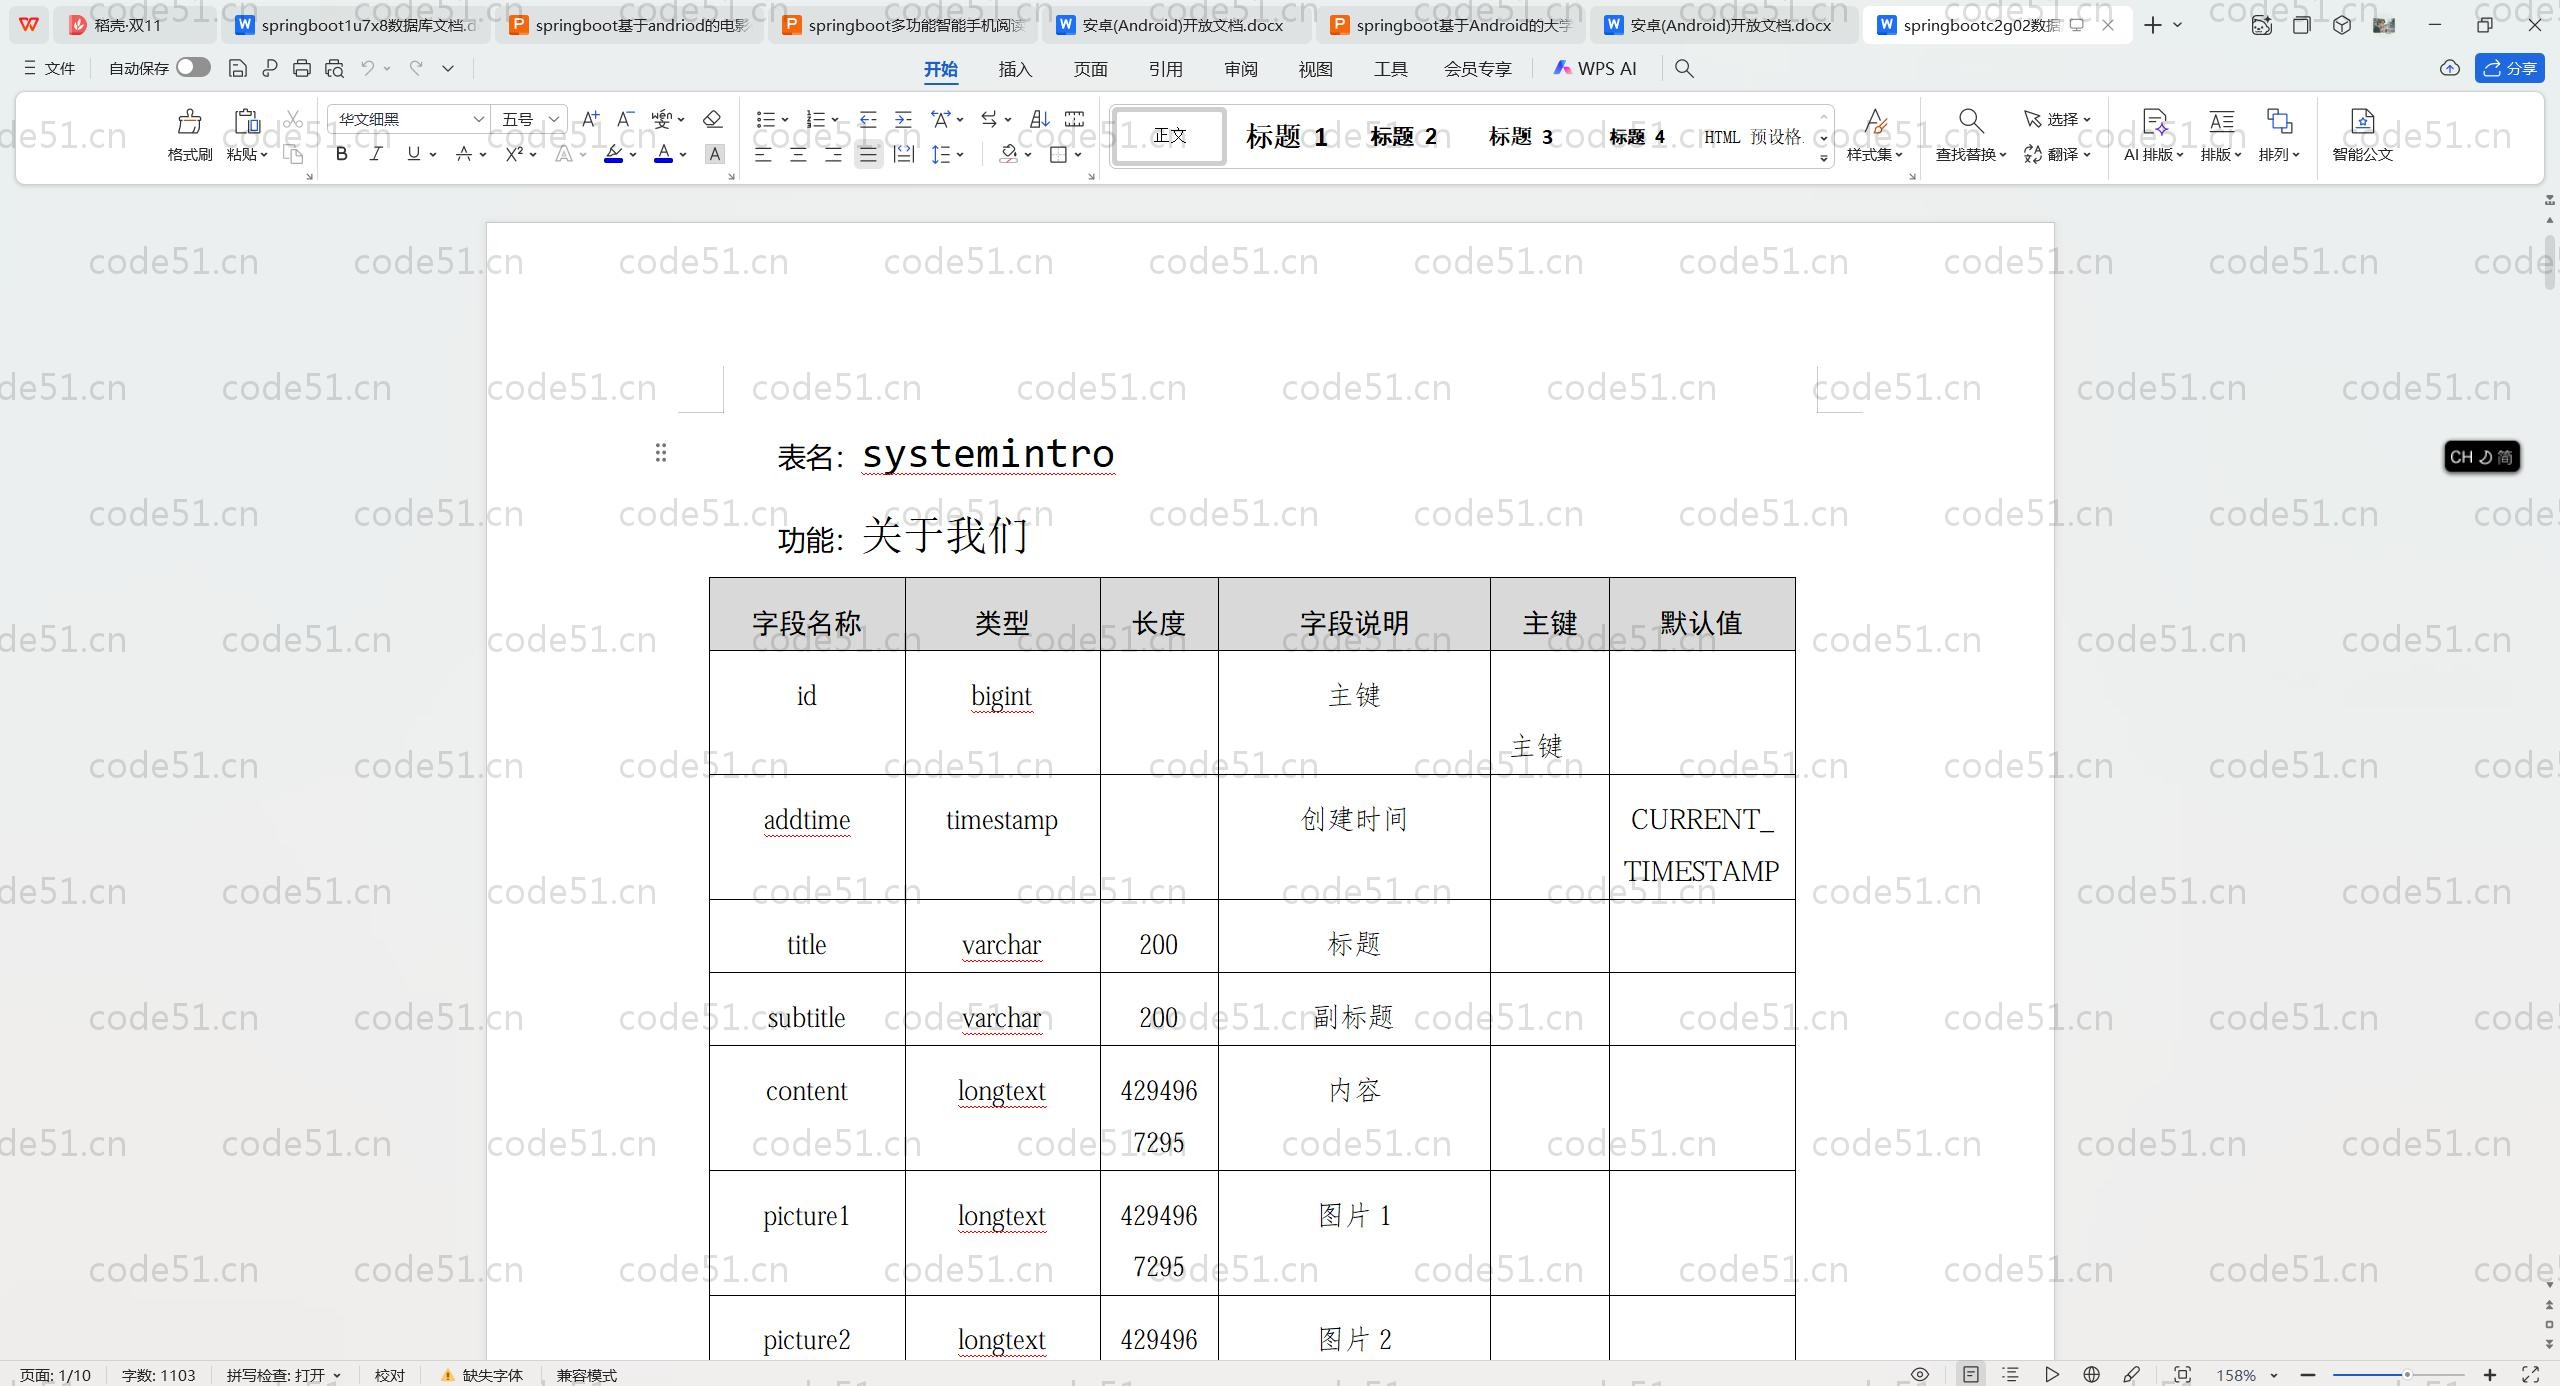This screenshot has height=1386, width=2560.
Task: Switch to web layout view globe icon
Action: [2091, 1374]
